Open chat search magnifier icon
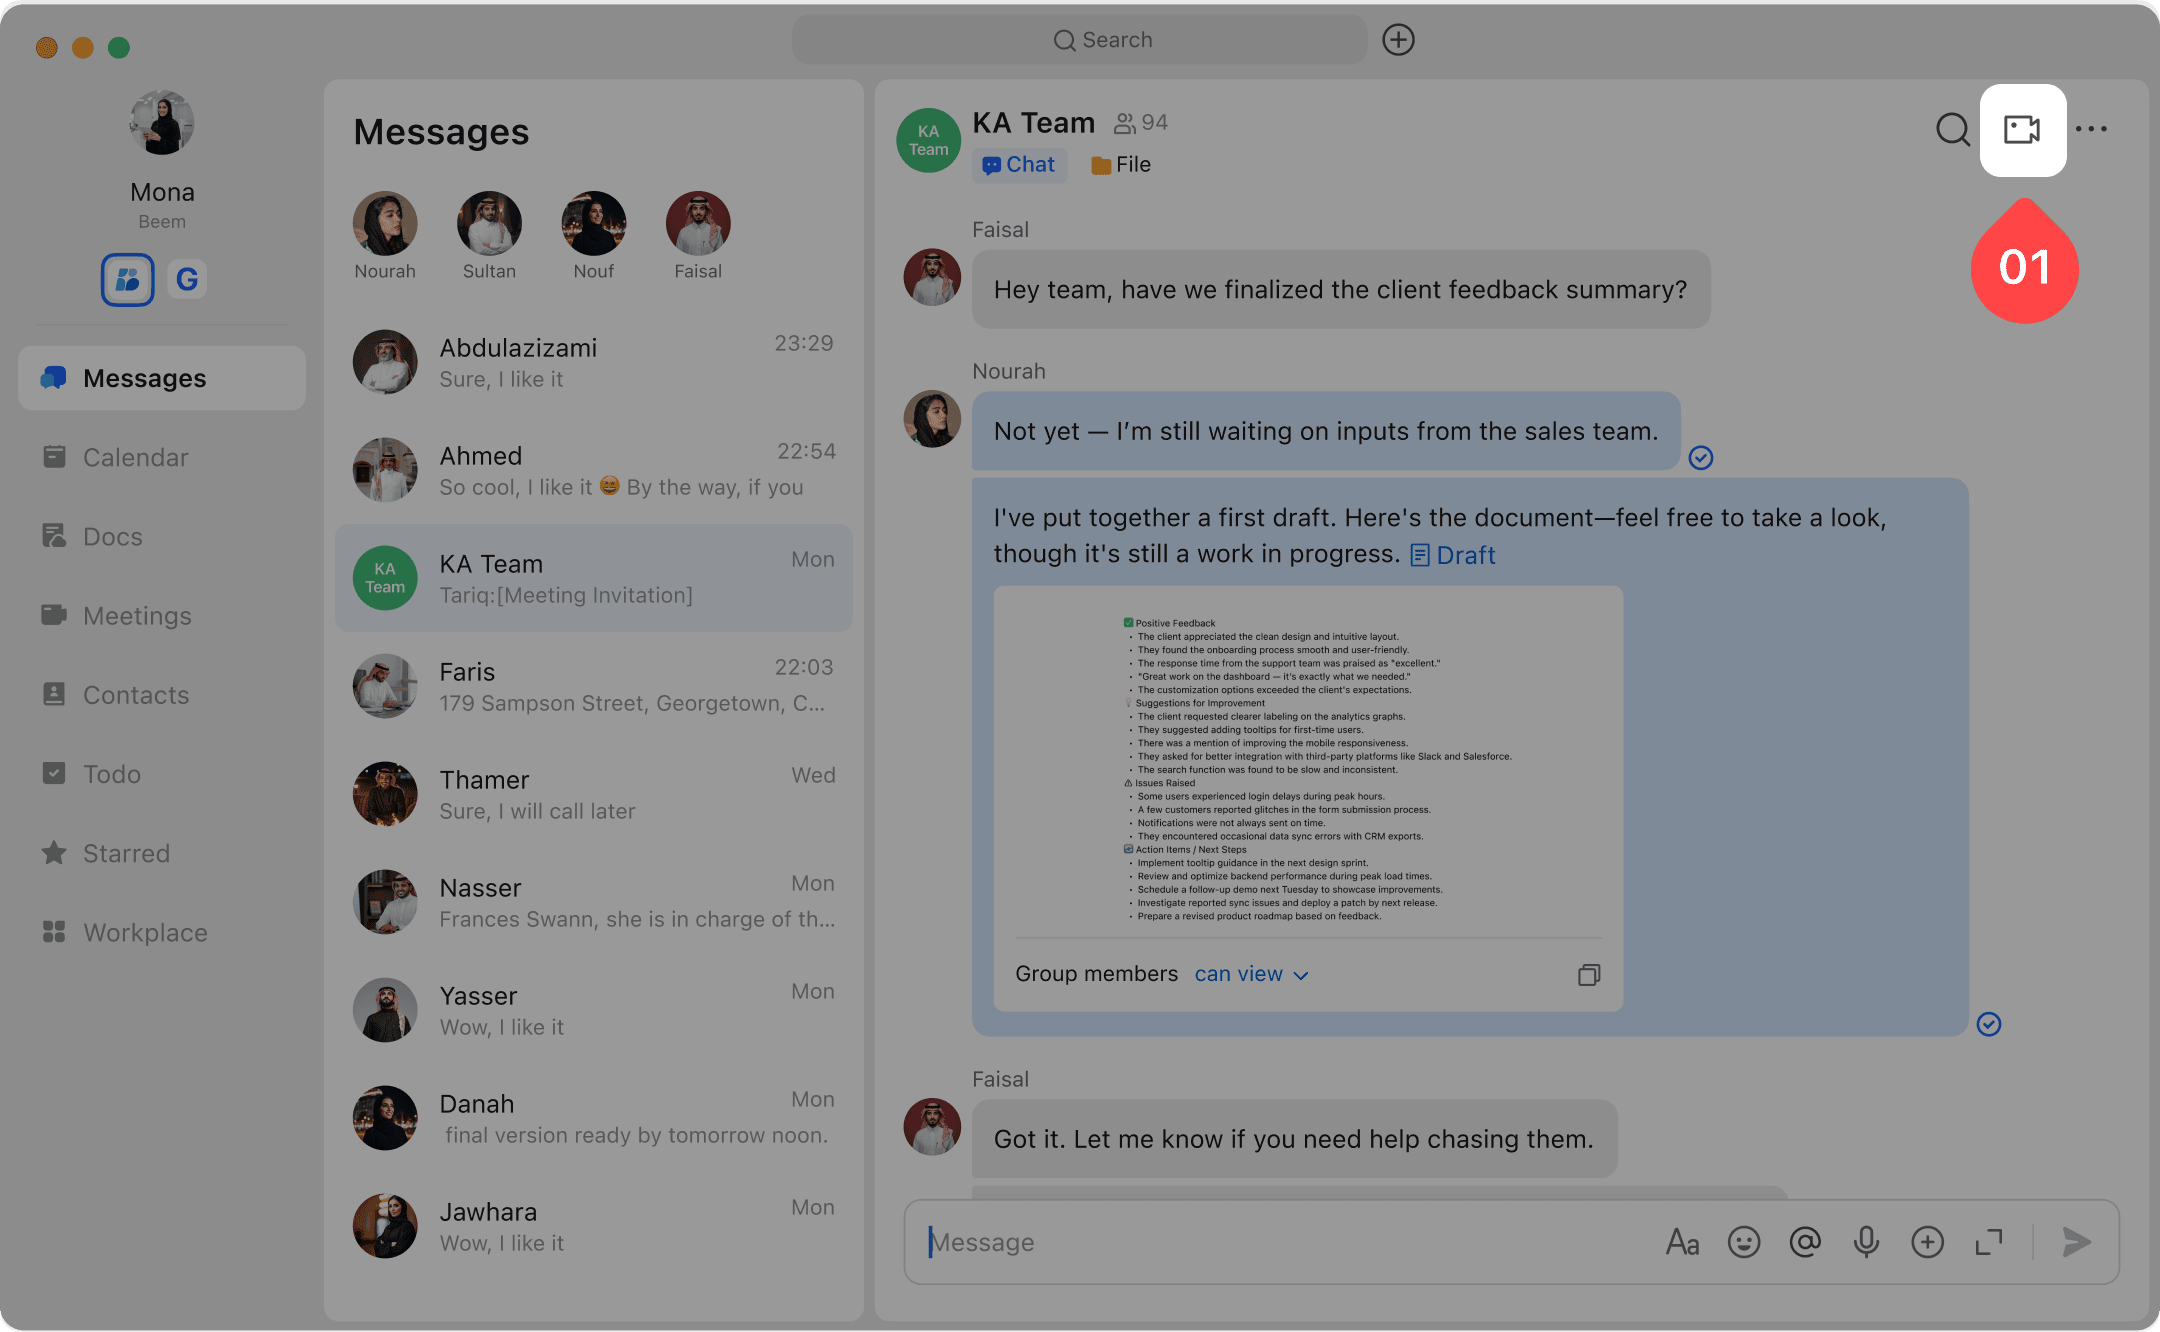This screenshot has width=2160, height=1332. pos(1952,130)
